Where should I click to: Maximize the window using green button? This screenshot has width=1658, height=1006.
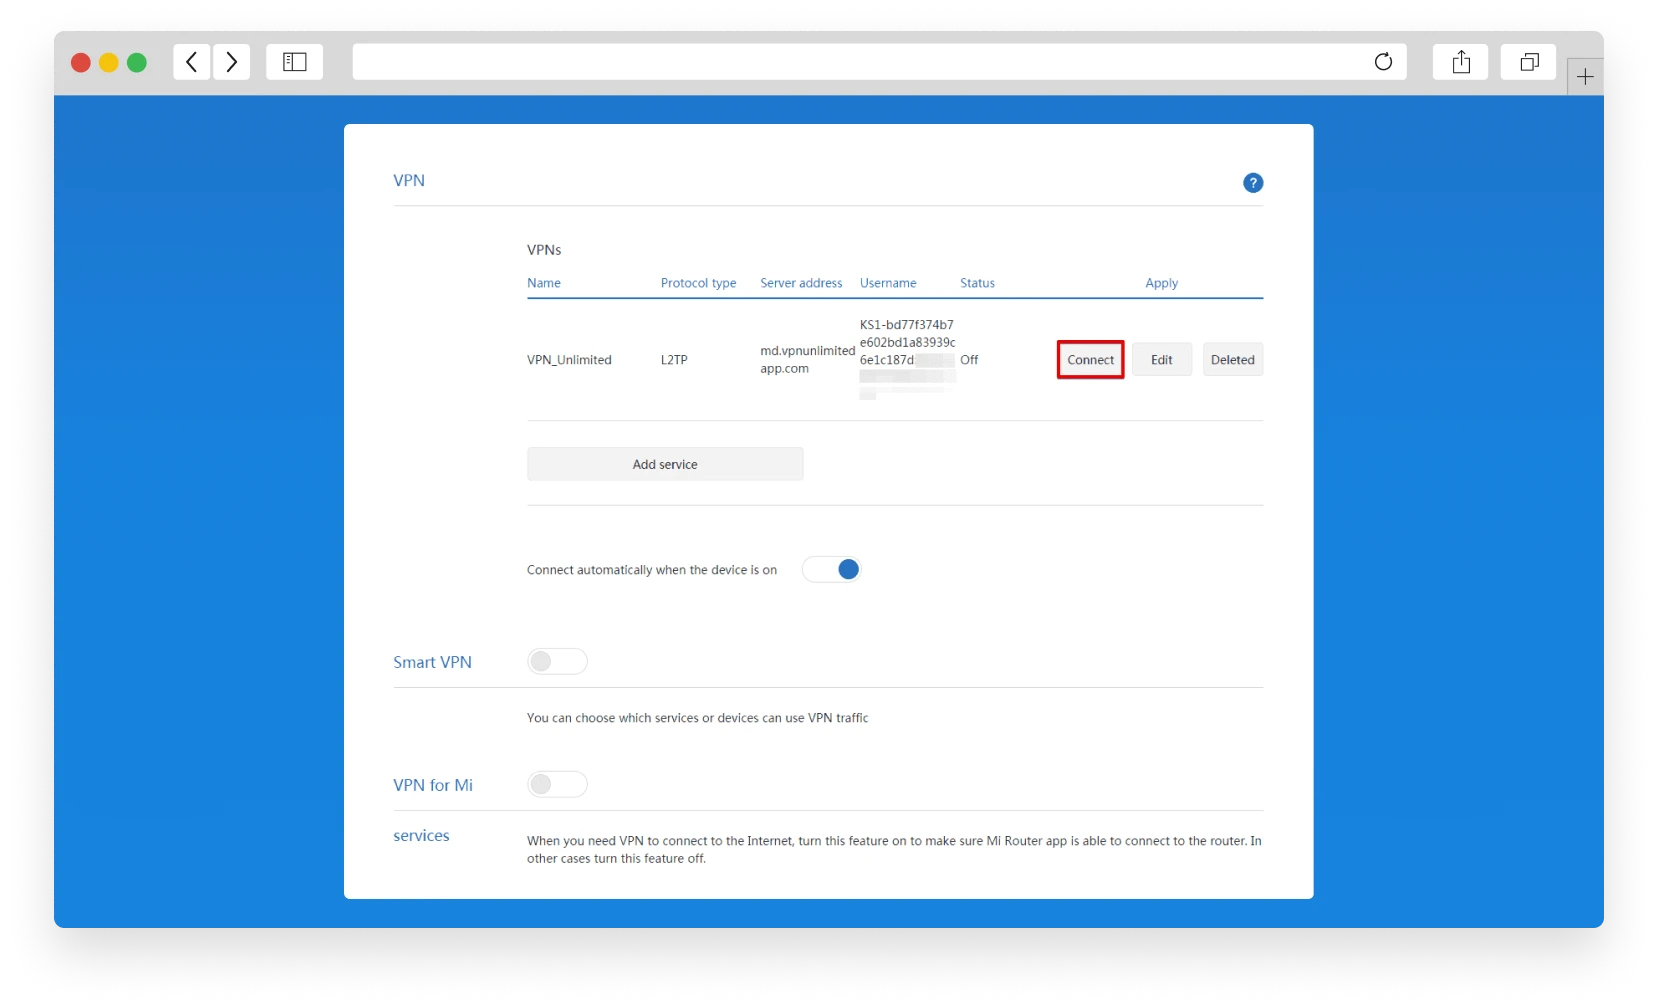[x=137, y=63]
